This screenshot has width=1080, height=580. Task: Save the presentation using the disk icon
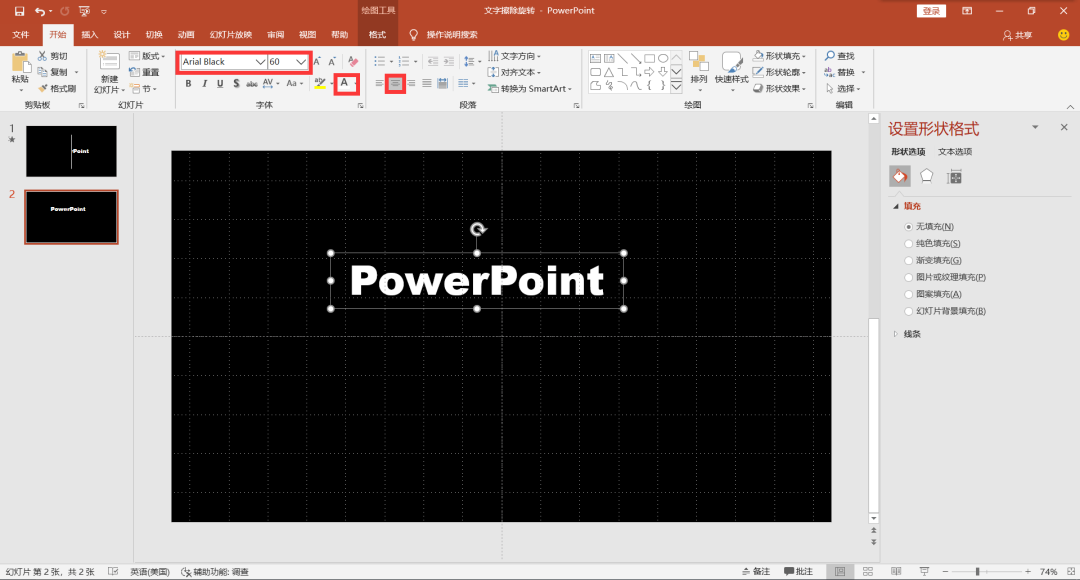pos(19,11)
